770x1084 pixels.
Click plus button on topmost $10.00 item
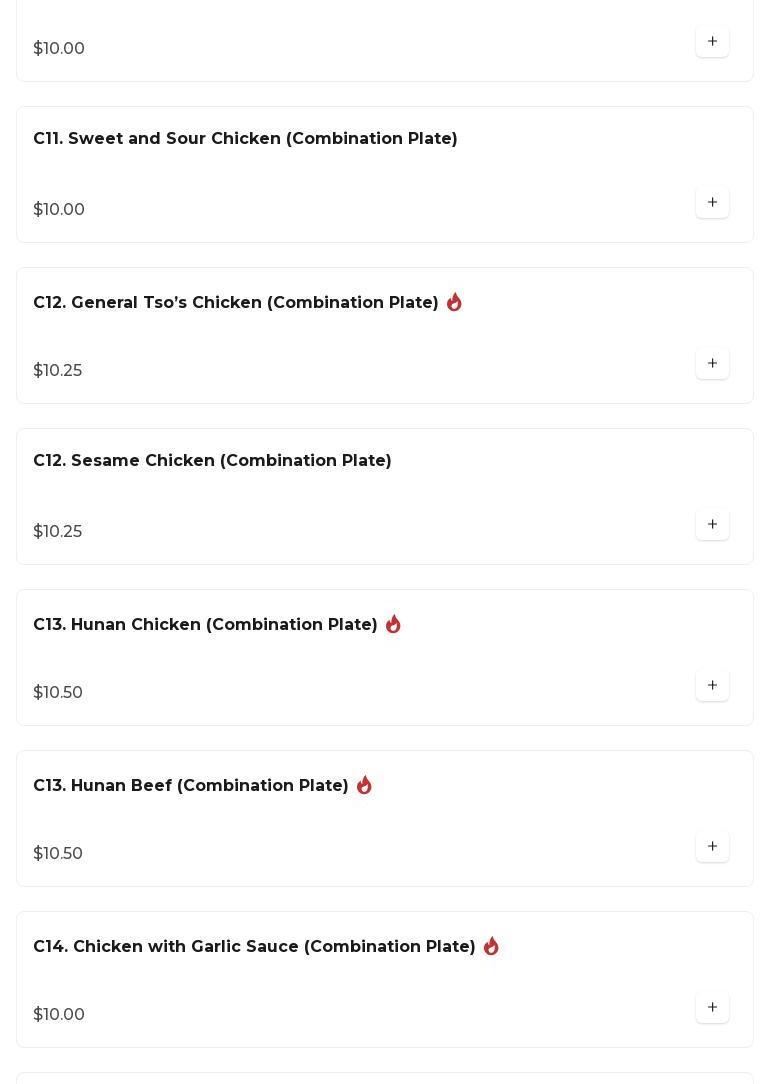[712, 42]
